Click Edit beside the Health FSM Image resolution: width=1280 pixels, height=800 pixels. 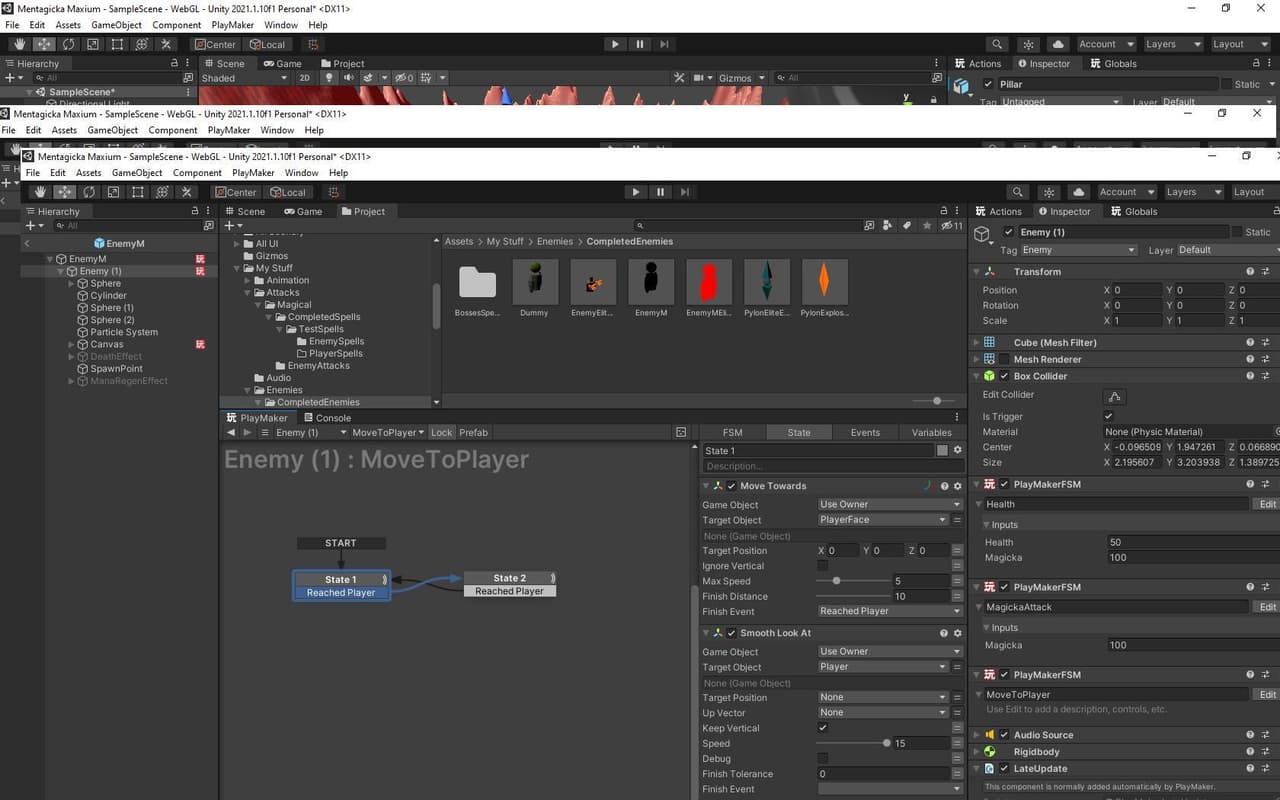1267,504
